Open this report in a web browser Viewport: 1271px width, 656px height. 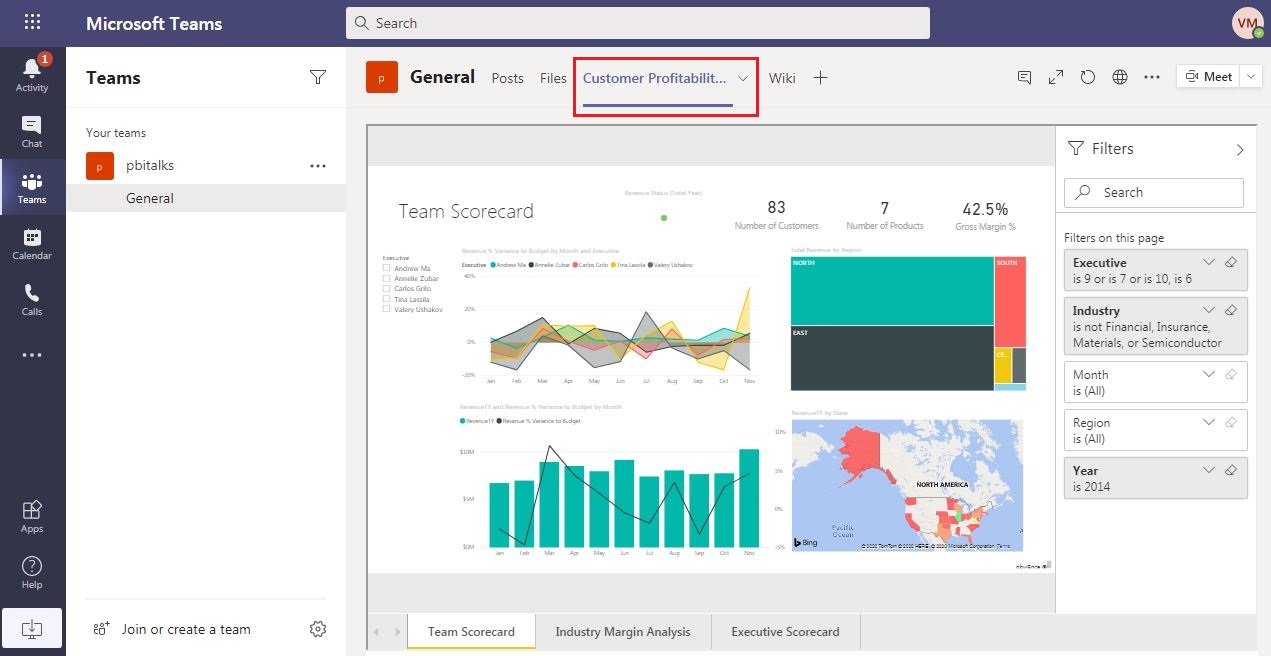pos(1119,76)
